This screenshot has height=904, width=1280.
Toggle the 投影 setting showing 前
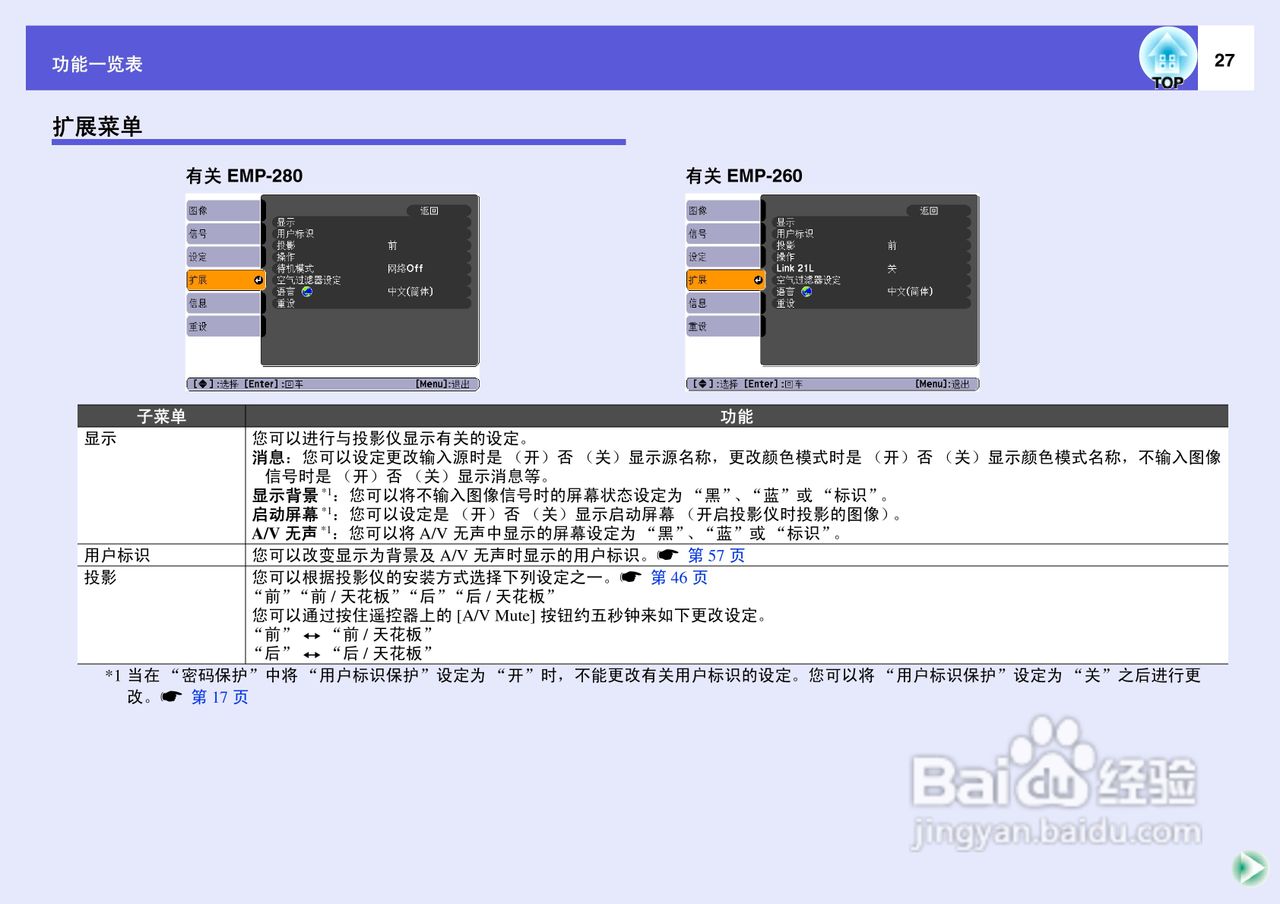coord(391,245)
